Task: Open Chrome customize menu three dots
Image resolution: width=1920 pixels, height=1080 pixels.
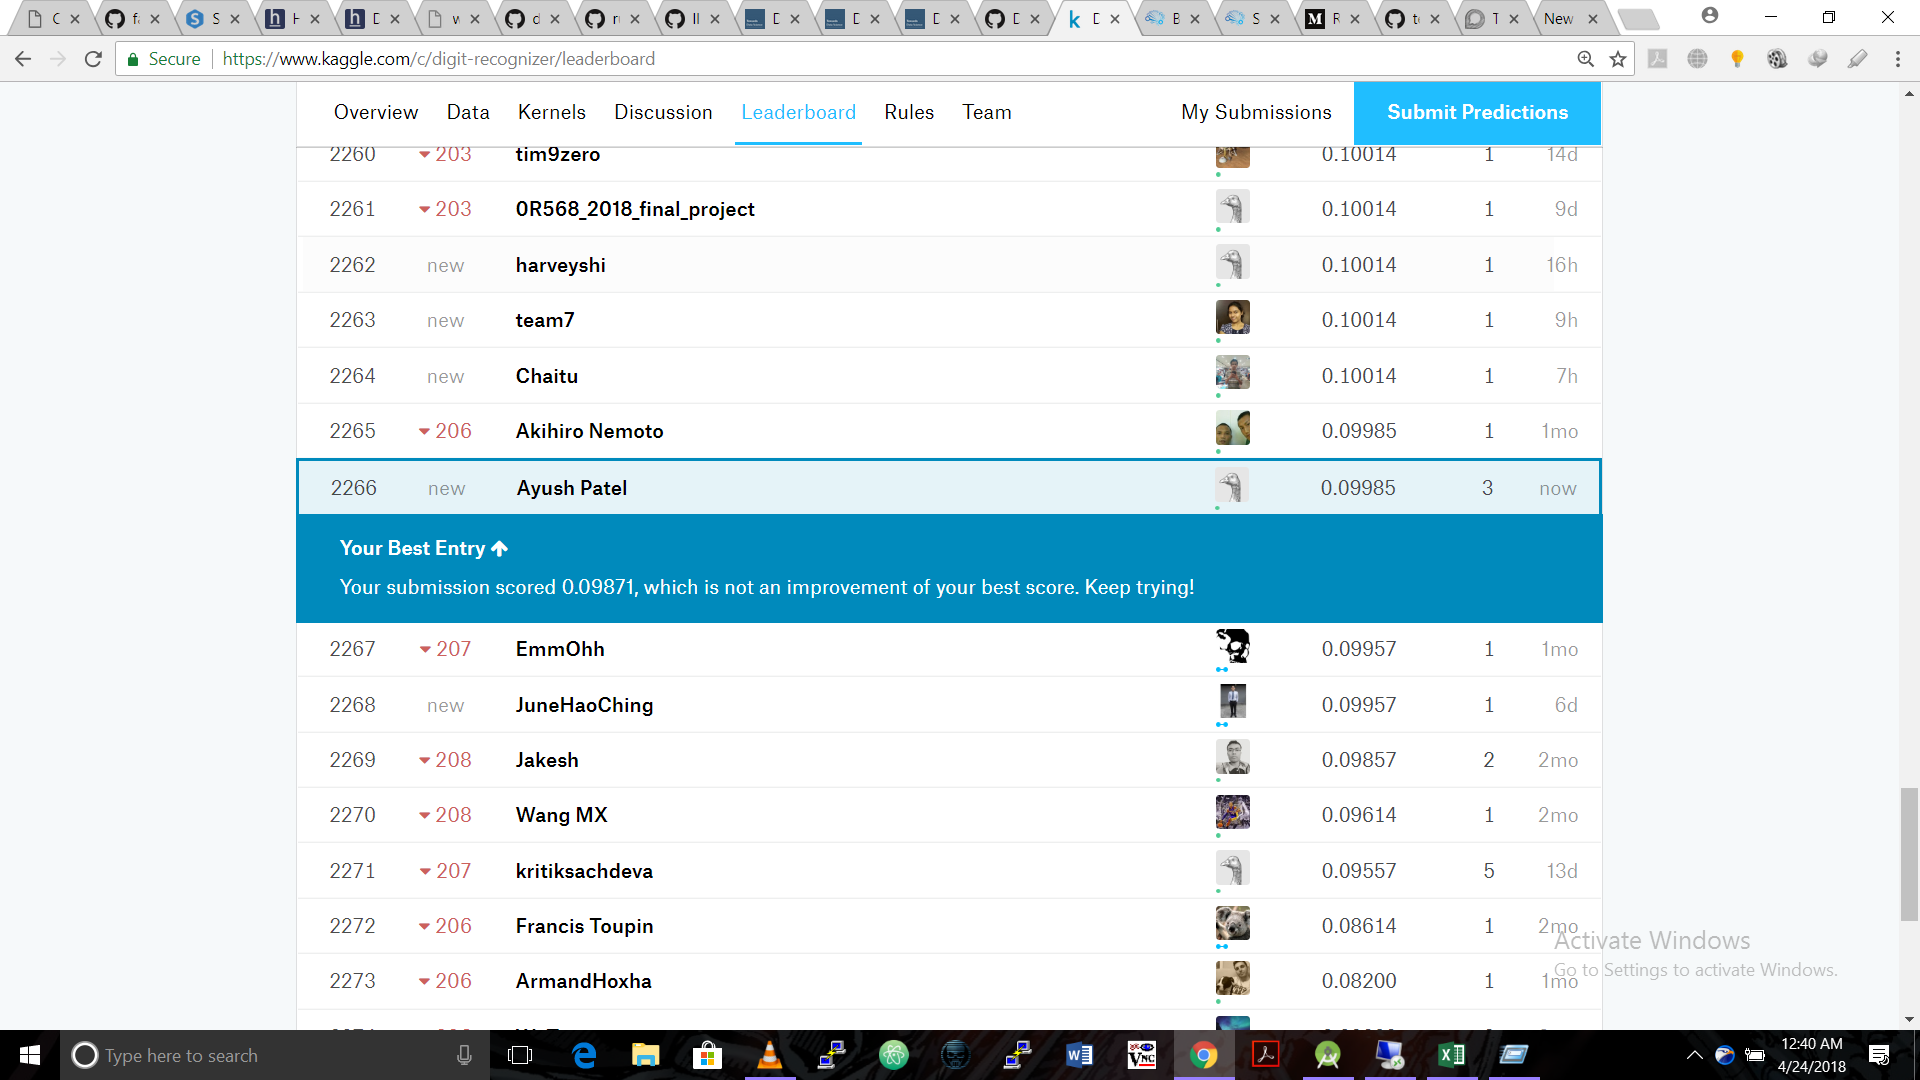Action: [1897, 59]
